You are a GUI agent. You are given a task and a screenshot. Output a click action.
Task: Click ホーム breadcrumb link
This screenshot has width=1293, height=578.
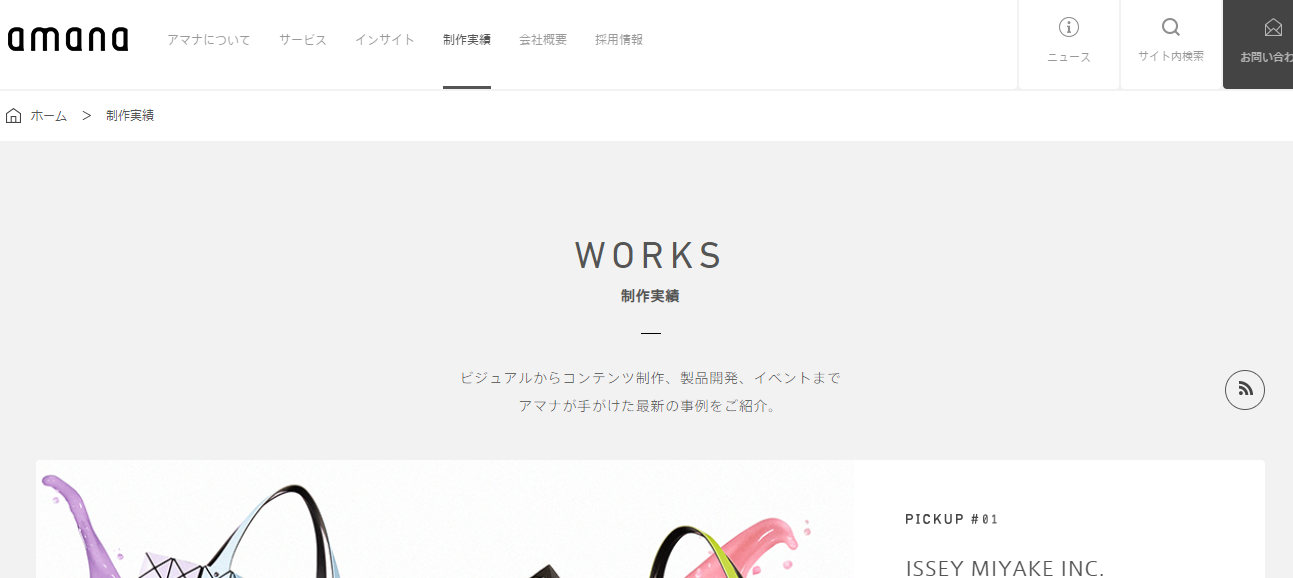pyautogui.click(x=49, y=116)
